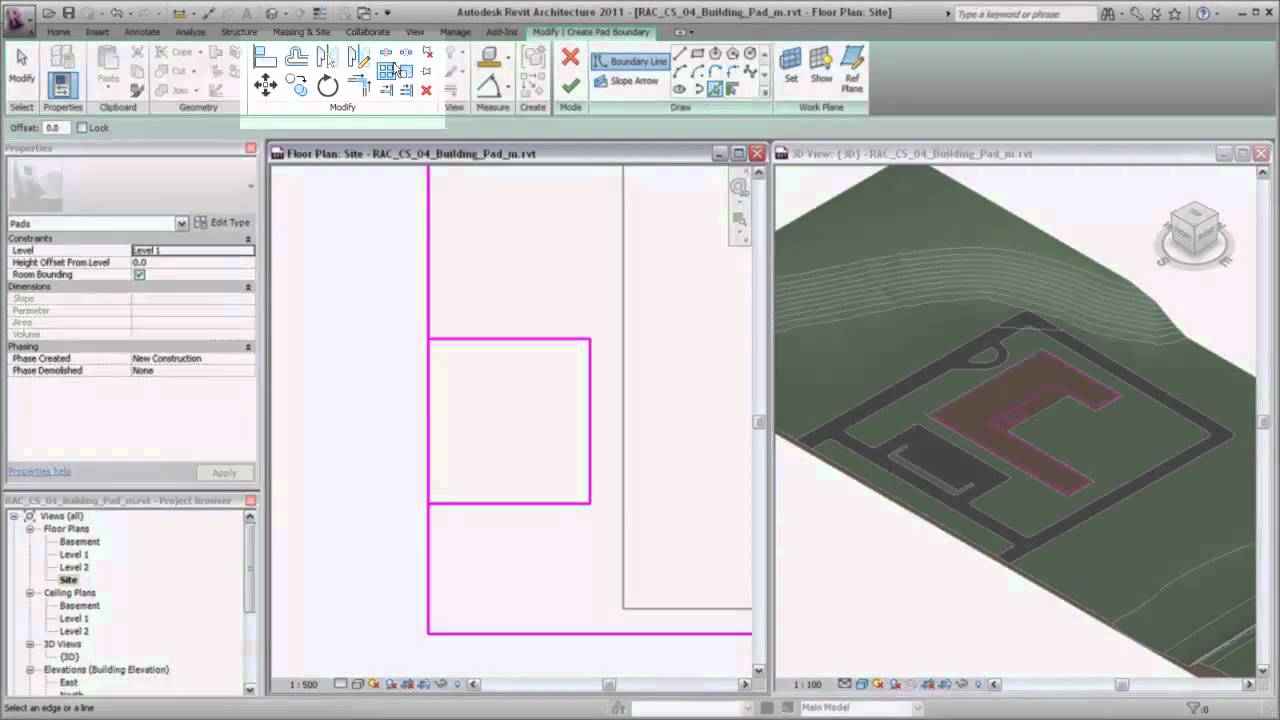
Task: Click the 3D View vertical scrollbar
Action: coord(1264,421)
